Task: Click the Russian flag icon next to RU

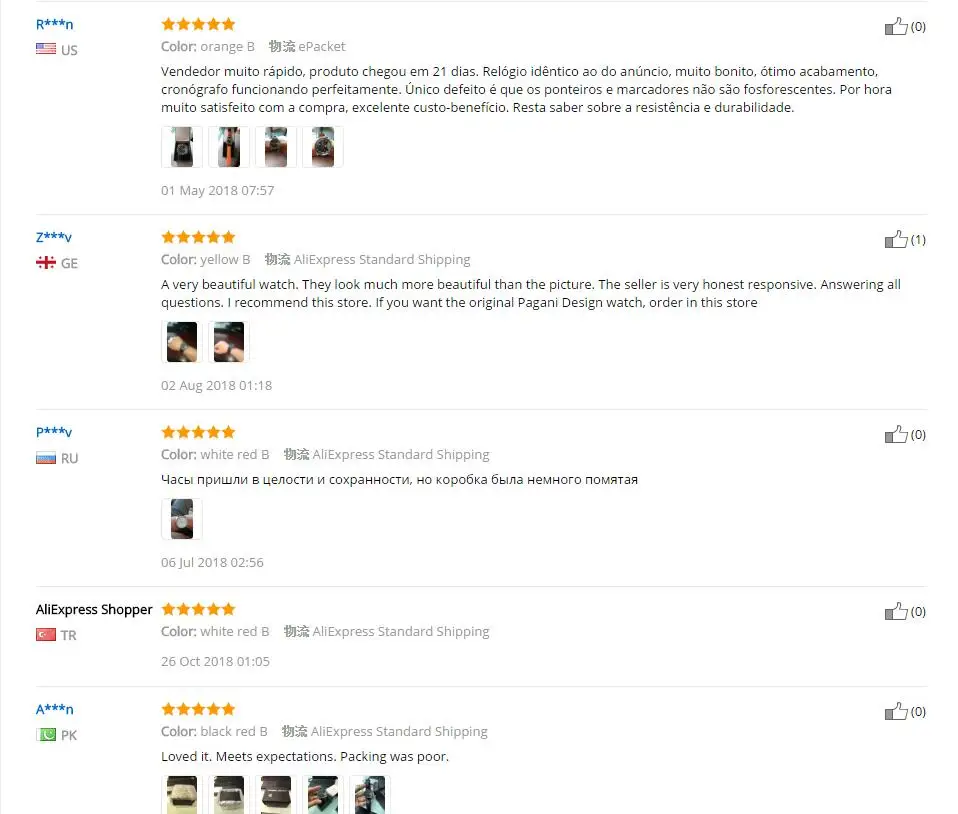Action: pos(46,458)
